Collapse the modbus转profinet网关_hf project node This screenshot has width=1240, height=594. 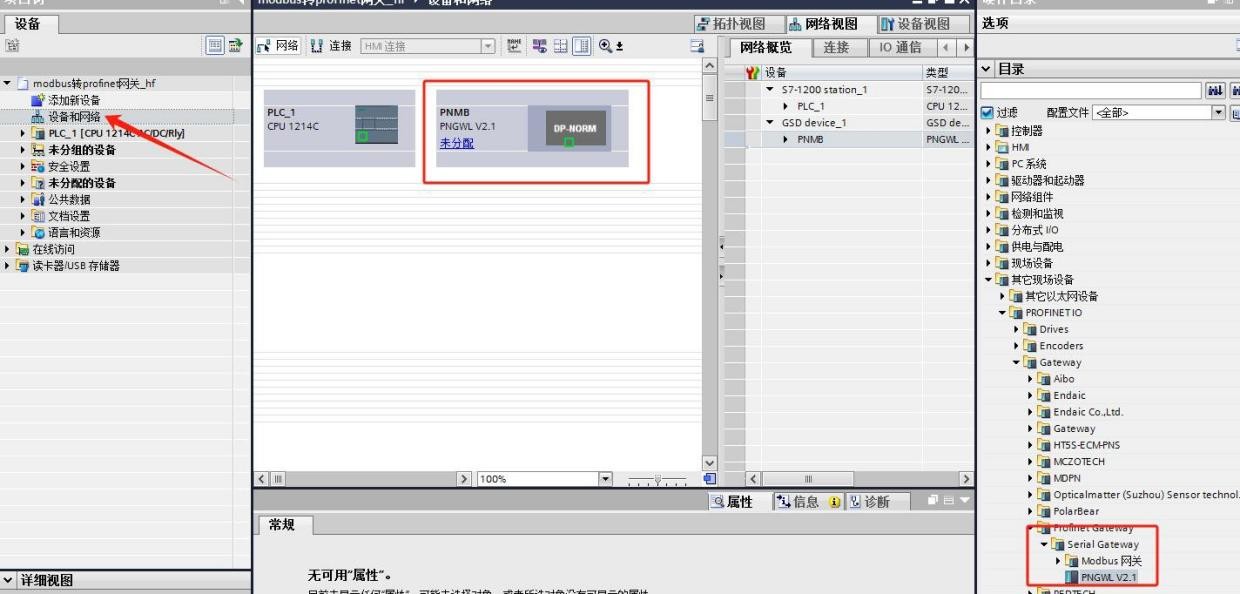(8, 84)
